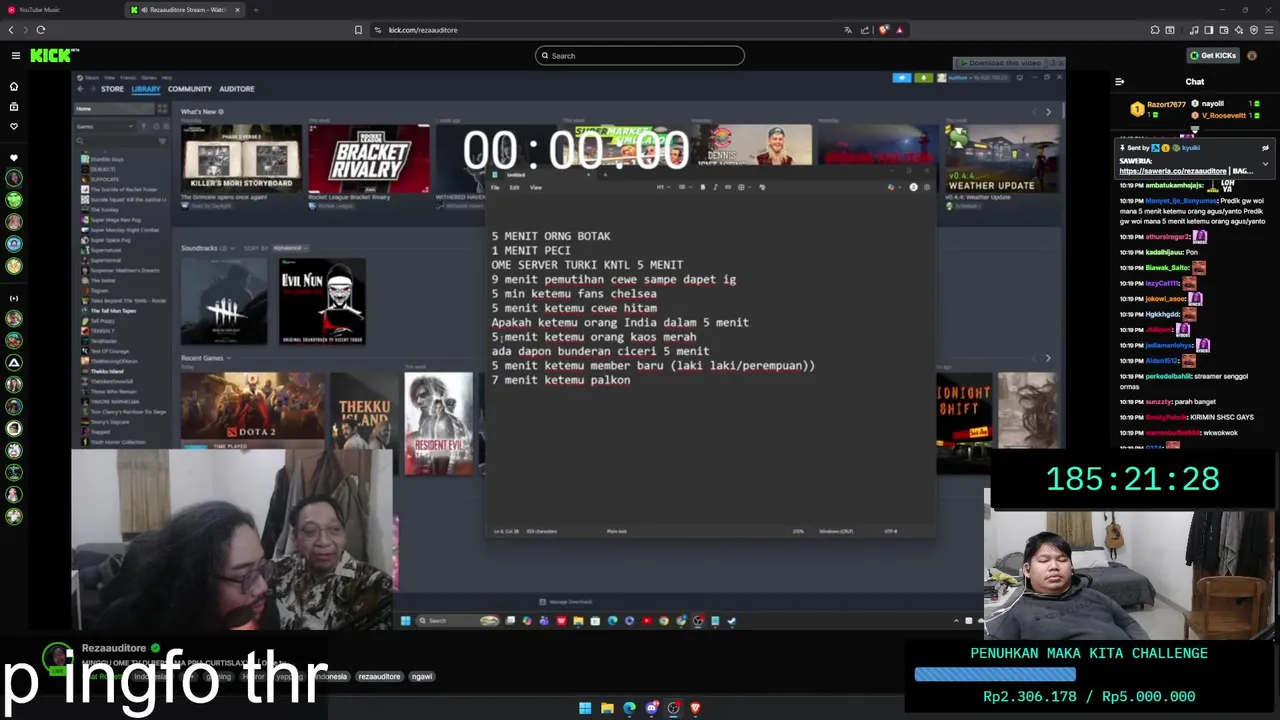This screenshot has width=1280, height=720.
Task: Click Evil Nun soundtrack cover
Action: [322, 301]
